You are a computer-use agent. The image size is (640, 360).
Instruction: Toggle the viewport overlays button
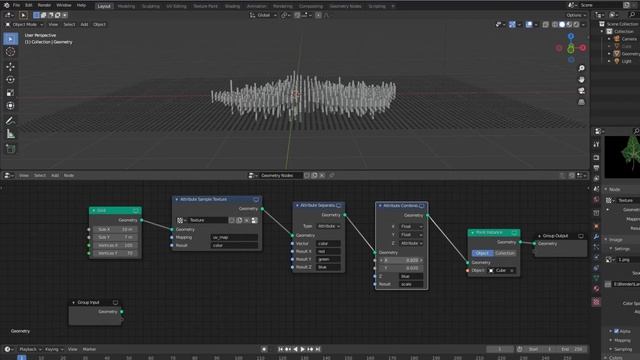coord(529,24)
